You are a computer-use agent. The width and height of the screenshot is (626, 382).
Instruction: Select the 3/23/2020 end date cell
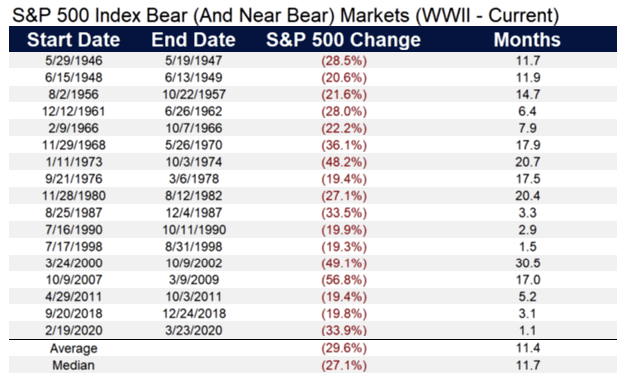click(194, 331)
